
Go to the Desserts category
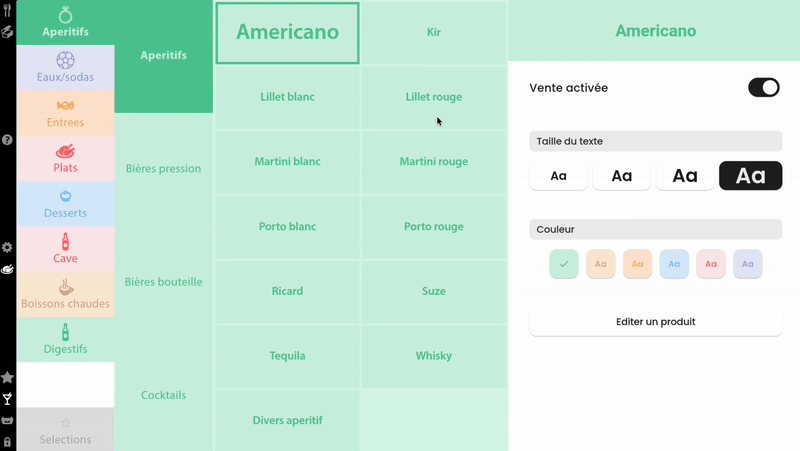65,203
